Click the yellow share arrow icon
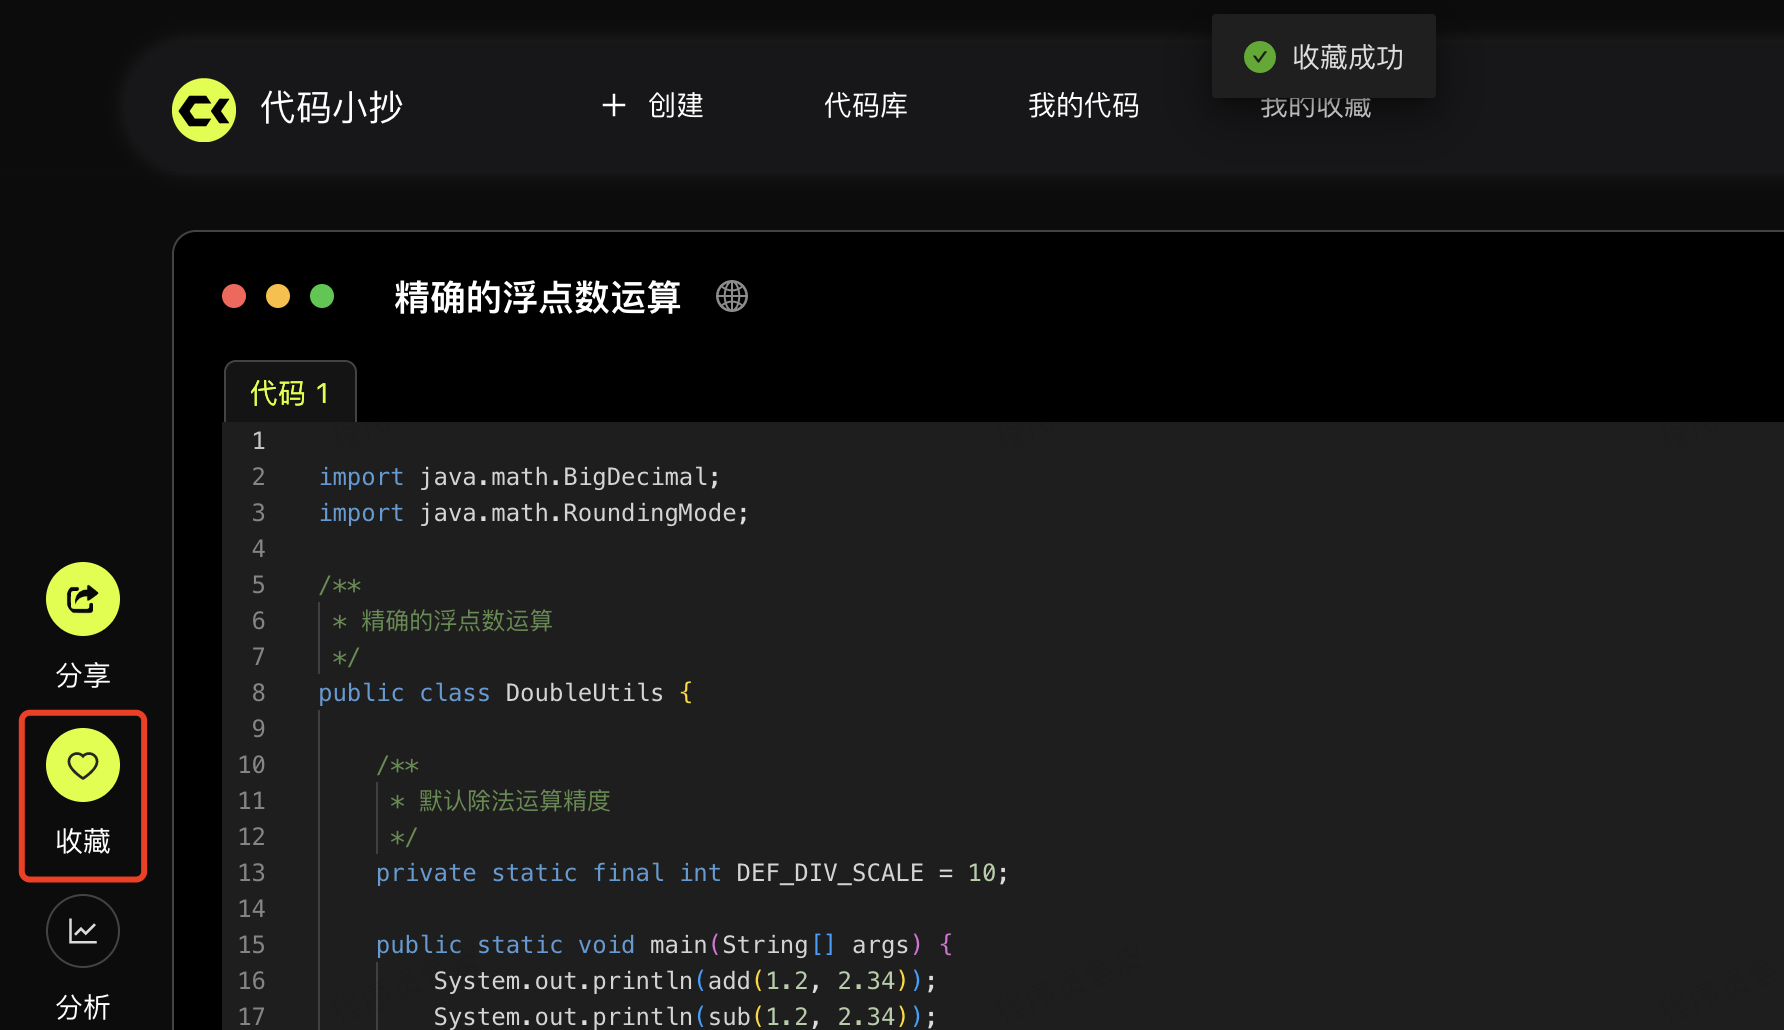 click(x=83, y=599)
